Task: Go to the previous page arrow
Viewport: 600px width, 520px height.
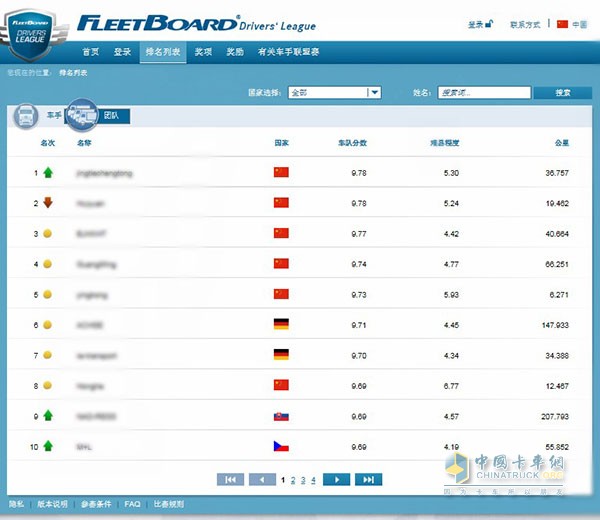Action: [x=262, y=480]
